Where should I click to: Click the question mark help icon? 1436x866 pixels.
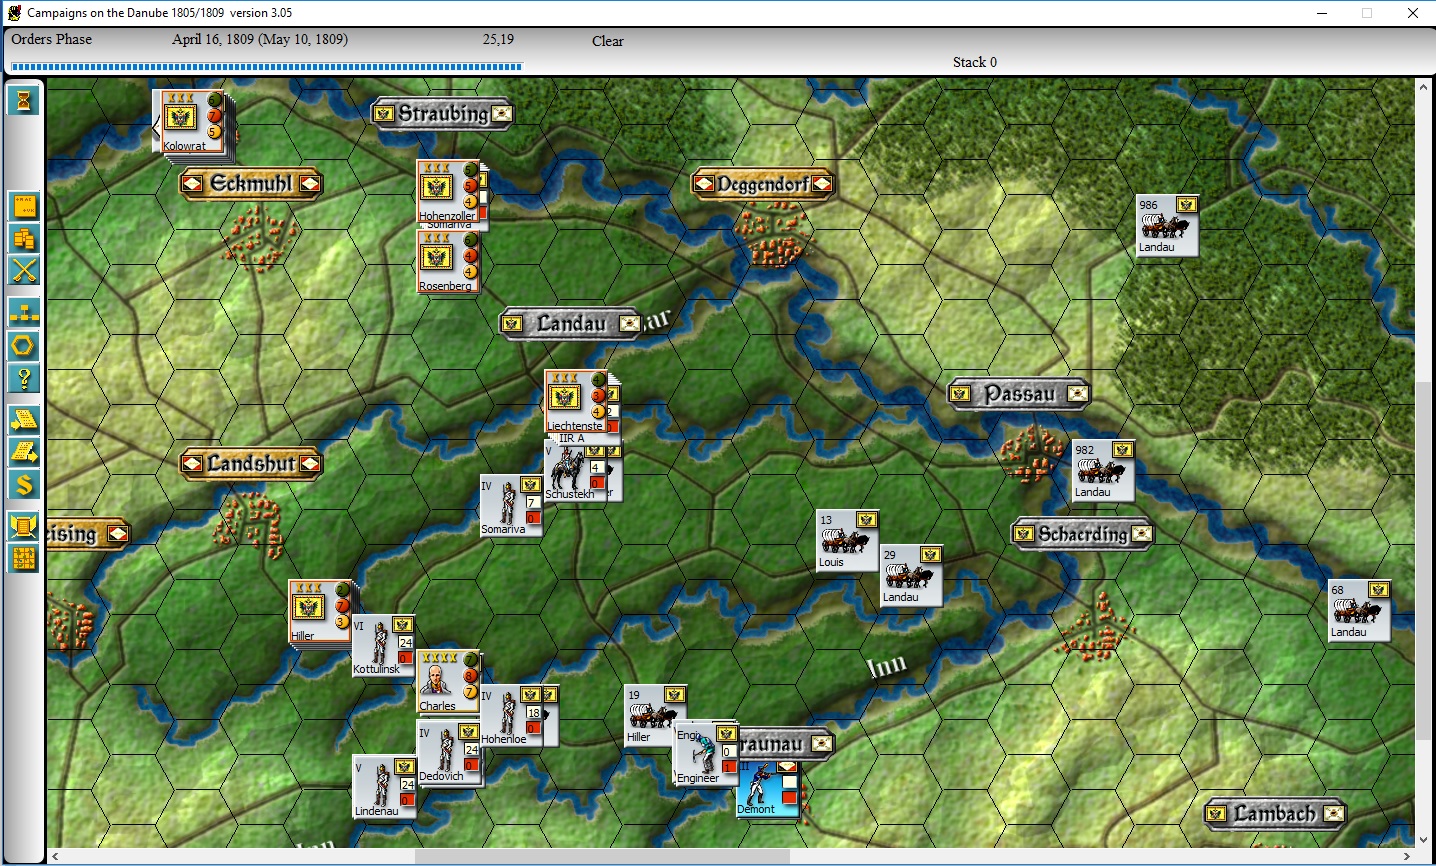pyautogui.click(x=24, y=378)
